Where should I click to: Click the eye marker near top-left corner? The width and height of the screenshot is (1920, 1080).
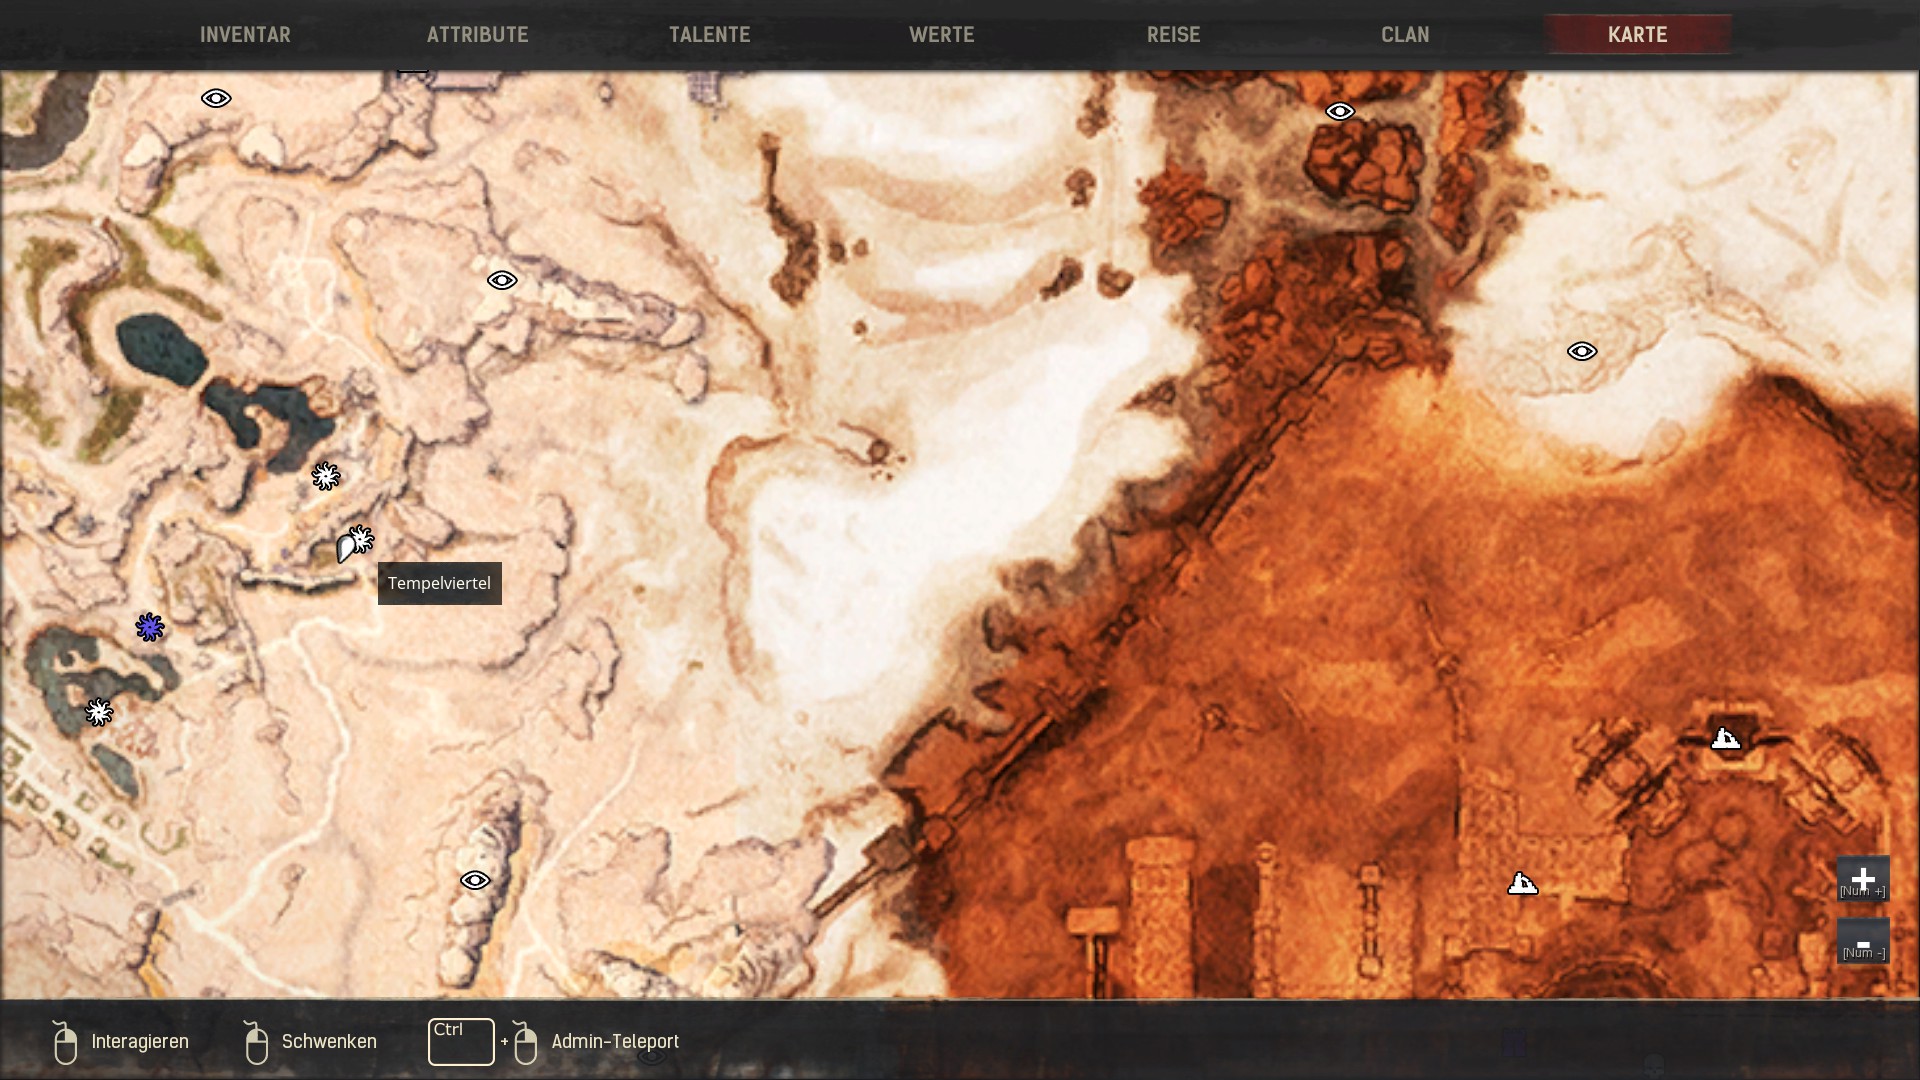(x=216, y=98)
